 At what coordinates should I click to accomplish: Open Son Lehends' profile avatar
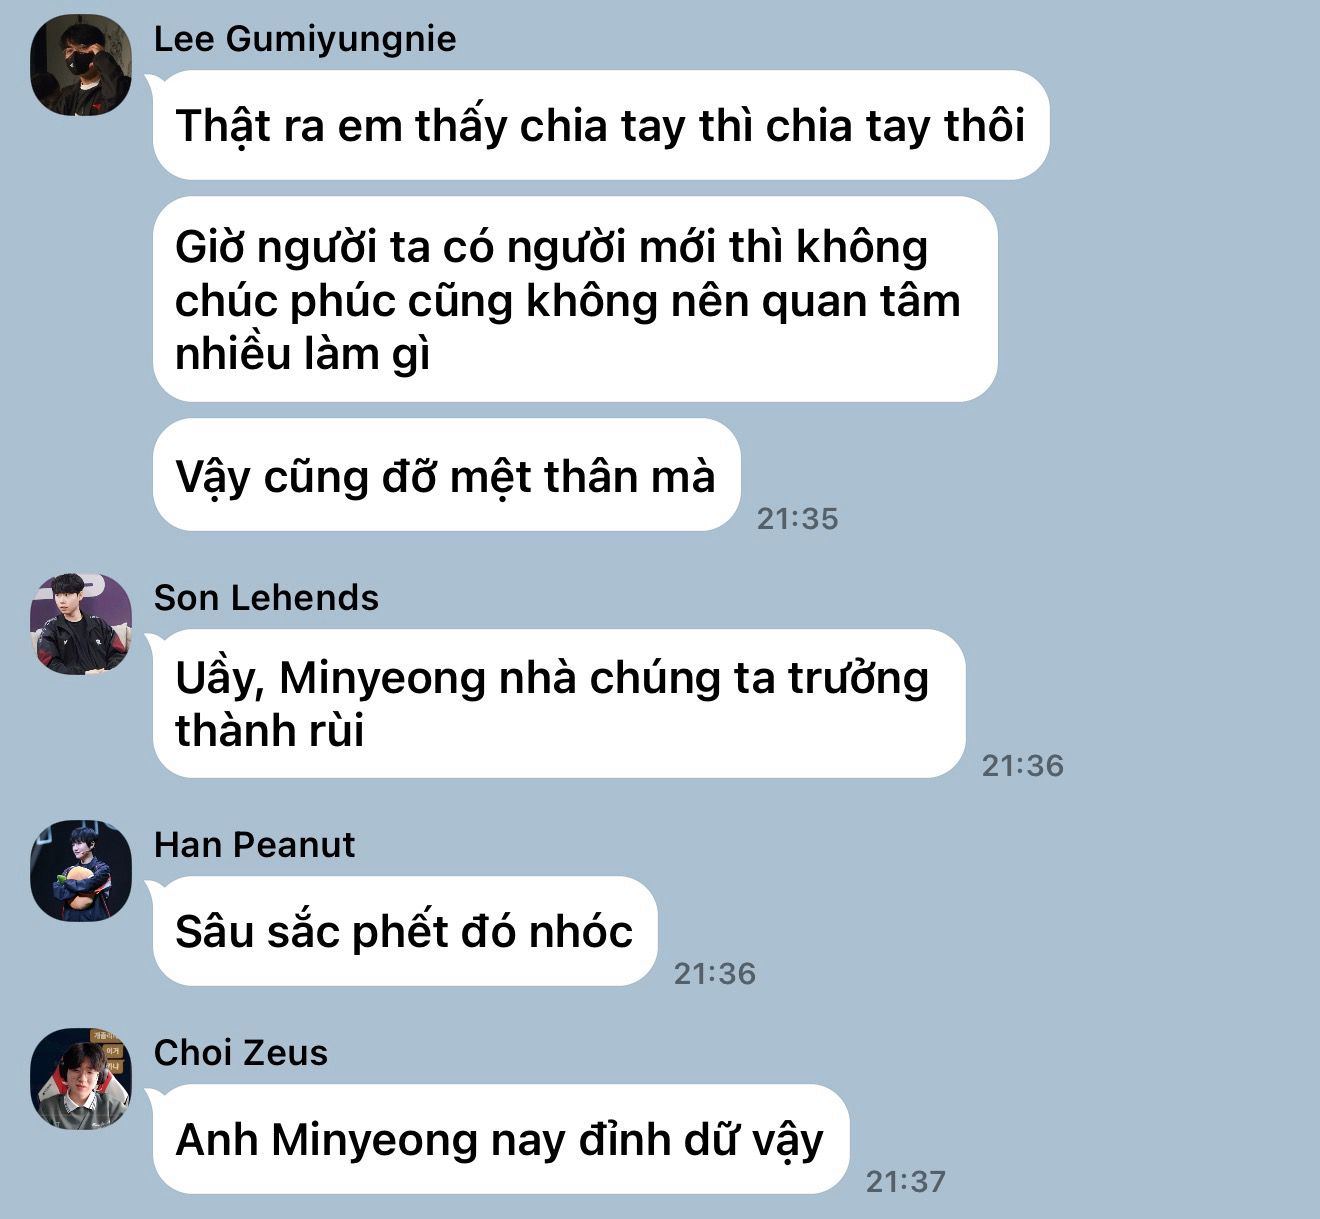[81, 624]
